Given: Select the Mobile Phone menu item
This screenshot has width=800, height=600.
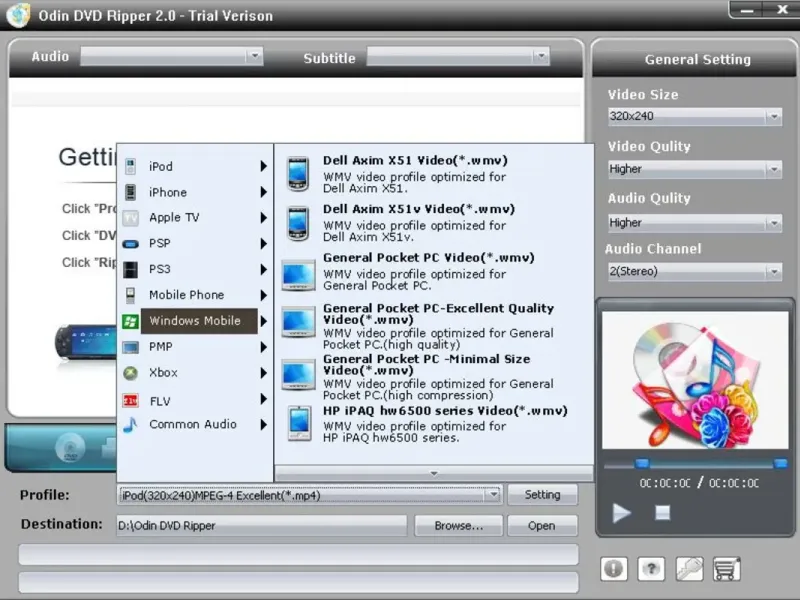Looking at the screenshot, I should [195, 295].
